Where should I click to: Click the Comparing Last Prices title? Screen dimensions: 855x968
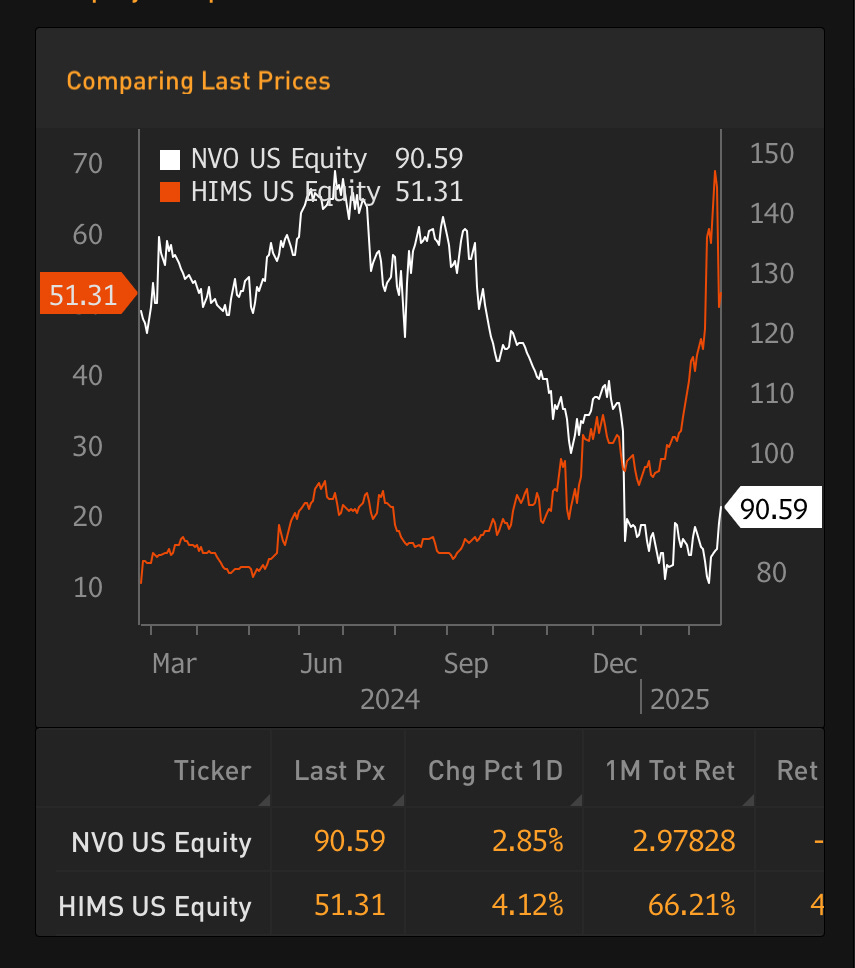pos(198,81)
